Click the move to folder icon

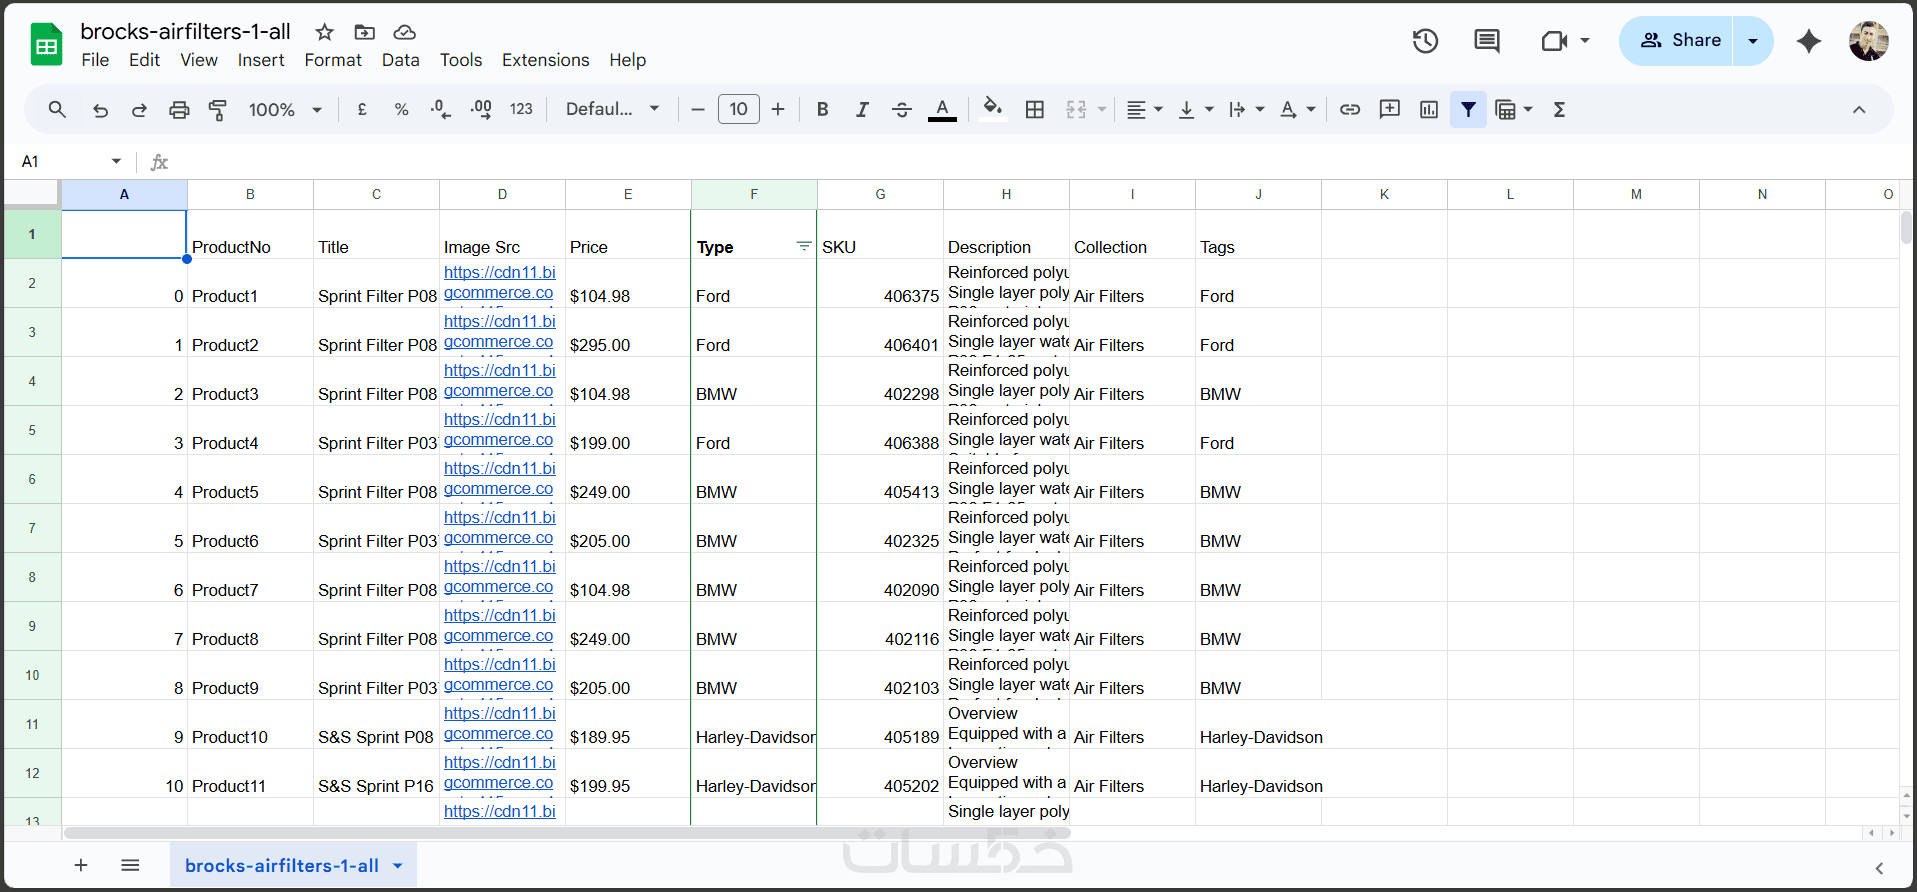coord(364,32)
